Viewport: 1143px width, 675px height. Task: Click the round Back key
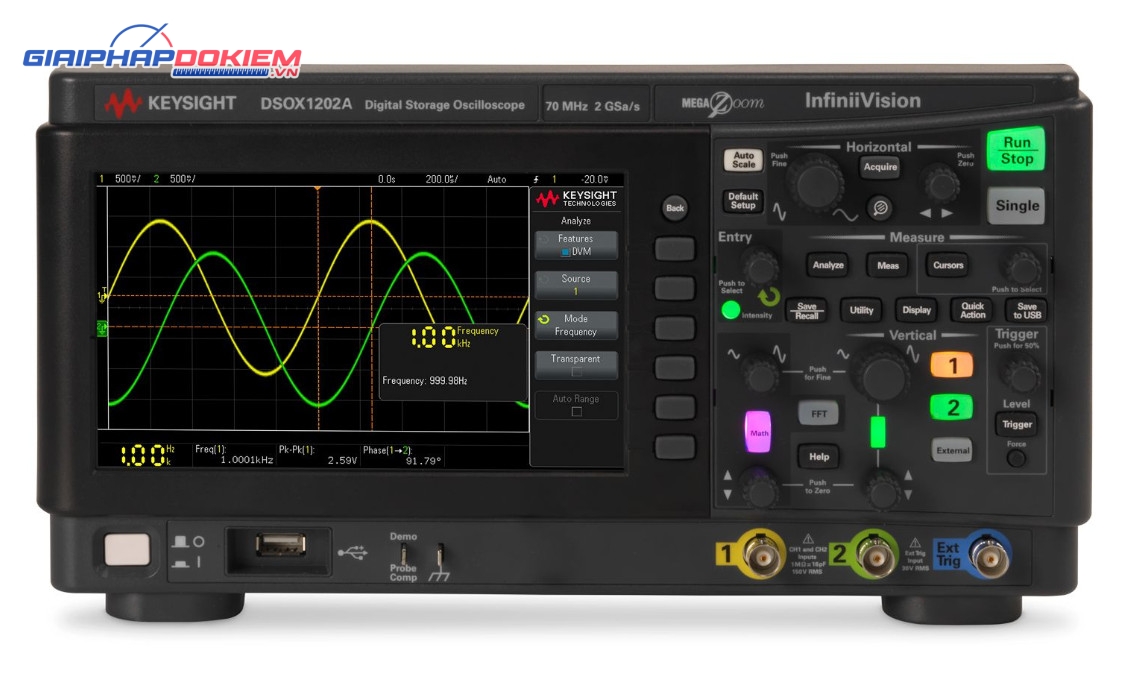[675, 208]
